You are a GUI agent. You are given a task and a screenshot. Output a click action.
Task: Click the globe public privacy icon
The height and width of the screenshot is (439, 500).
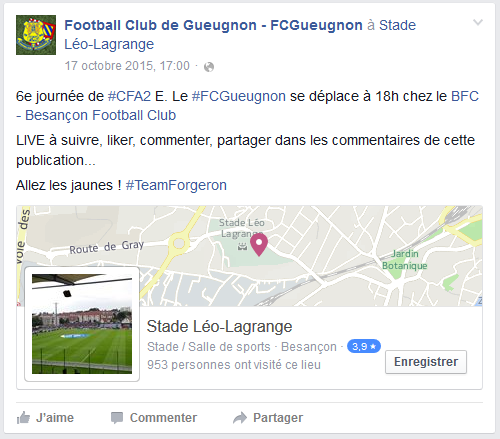[209, 67]
